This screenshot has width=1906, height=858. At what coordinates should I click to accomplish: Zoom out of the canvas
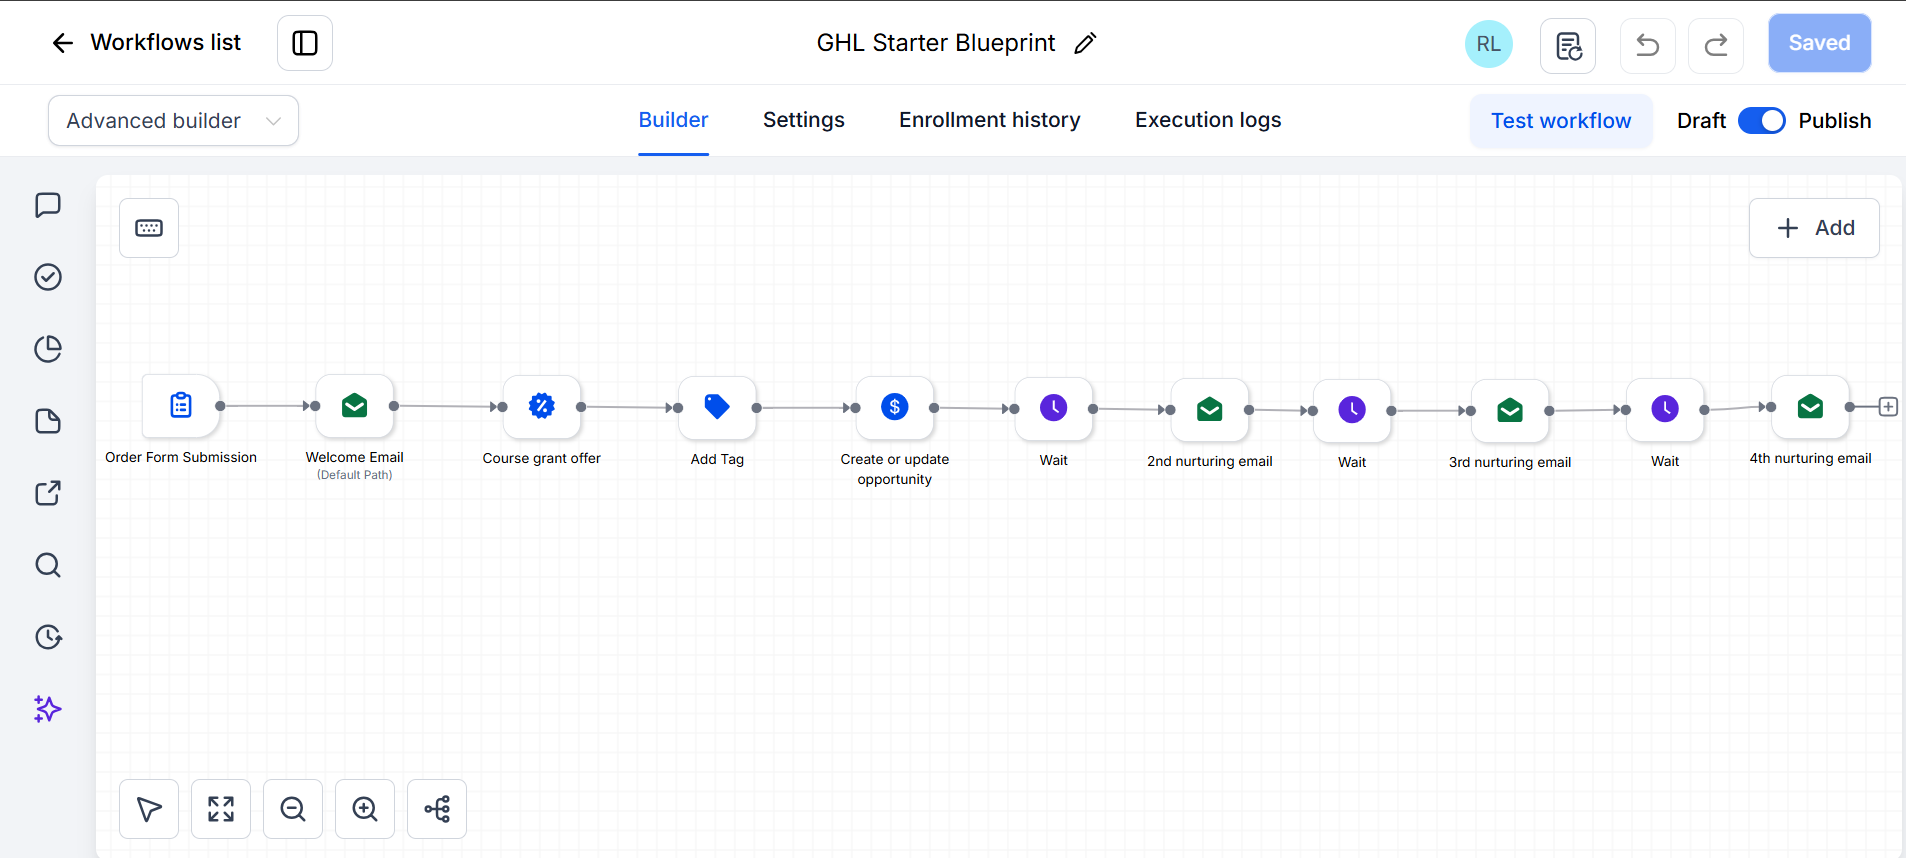[x=293, y=809]
